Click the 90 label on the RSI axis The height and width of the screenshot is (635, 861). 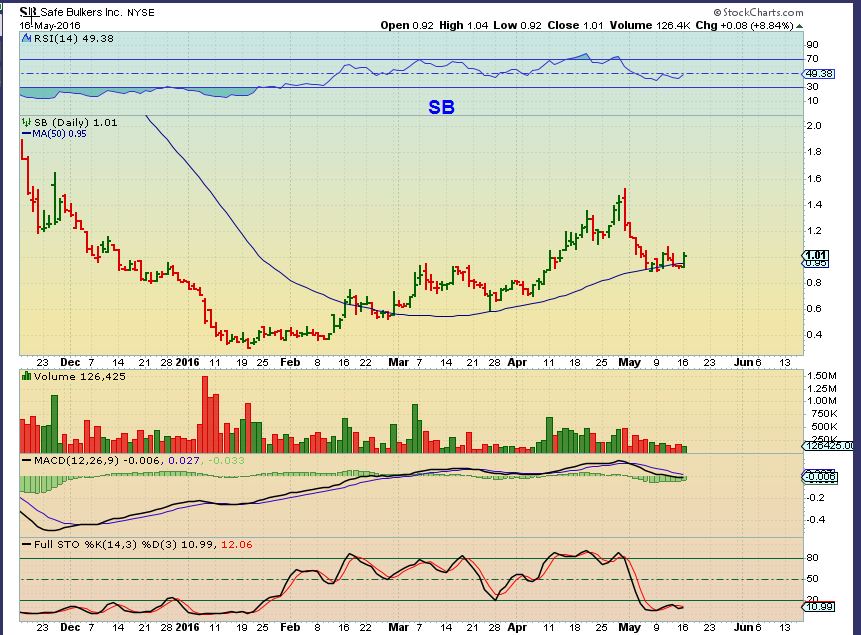(x=812, y=45)
